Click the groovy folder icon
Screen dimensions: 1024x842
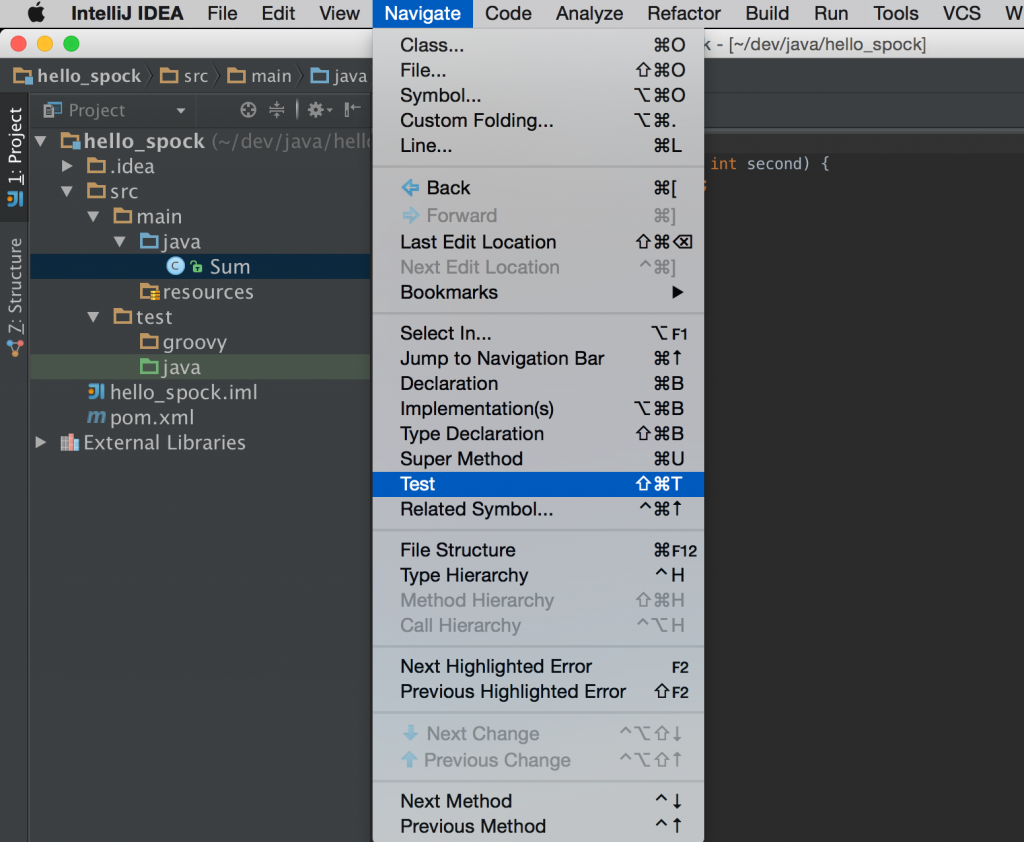pos(150,342)
